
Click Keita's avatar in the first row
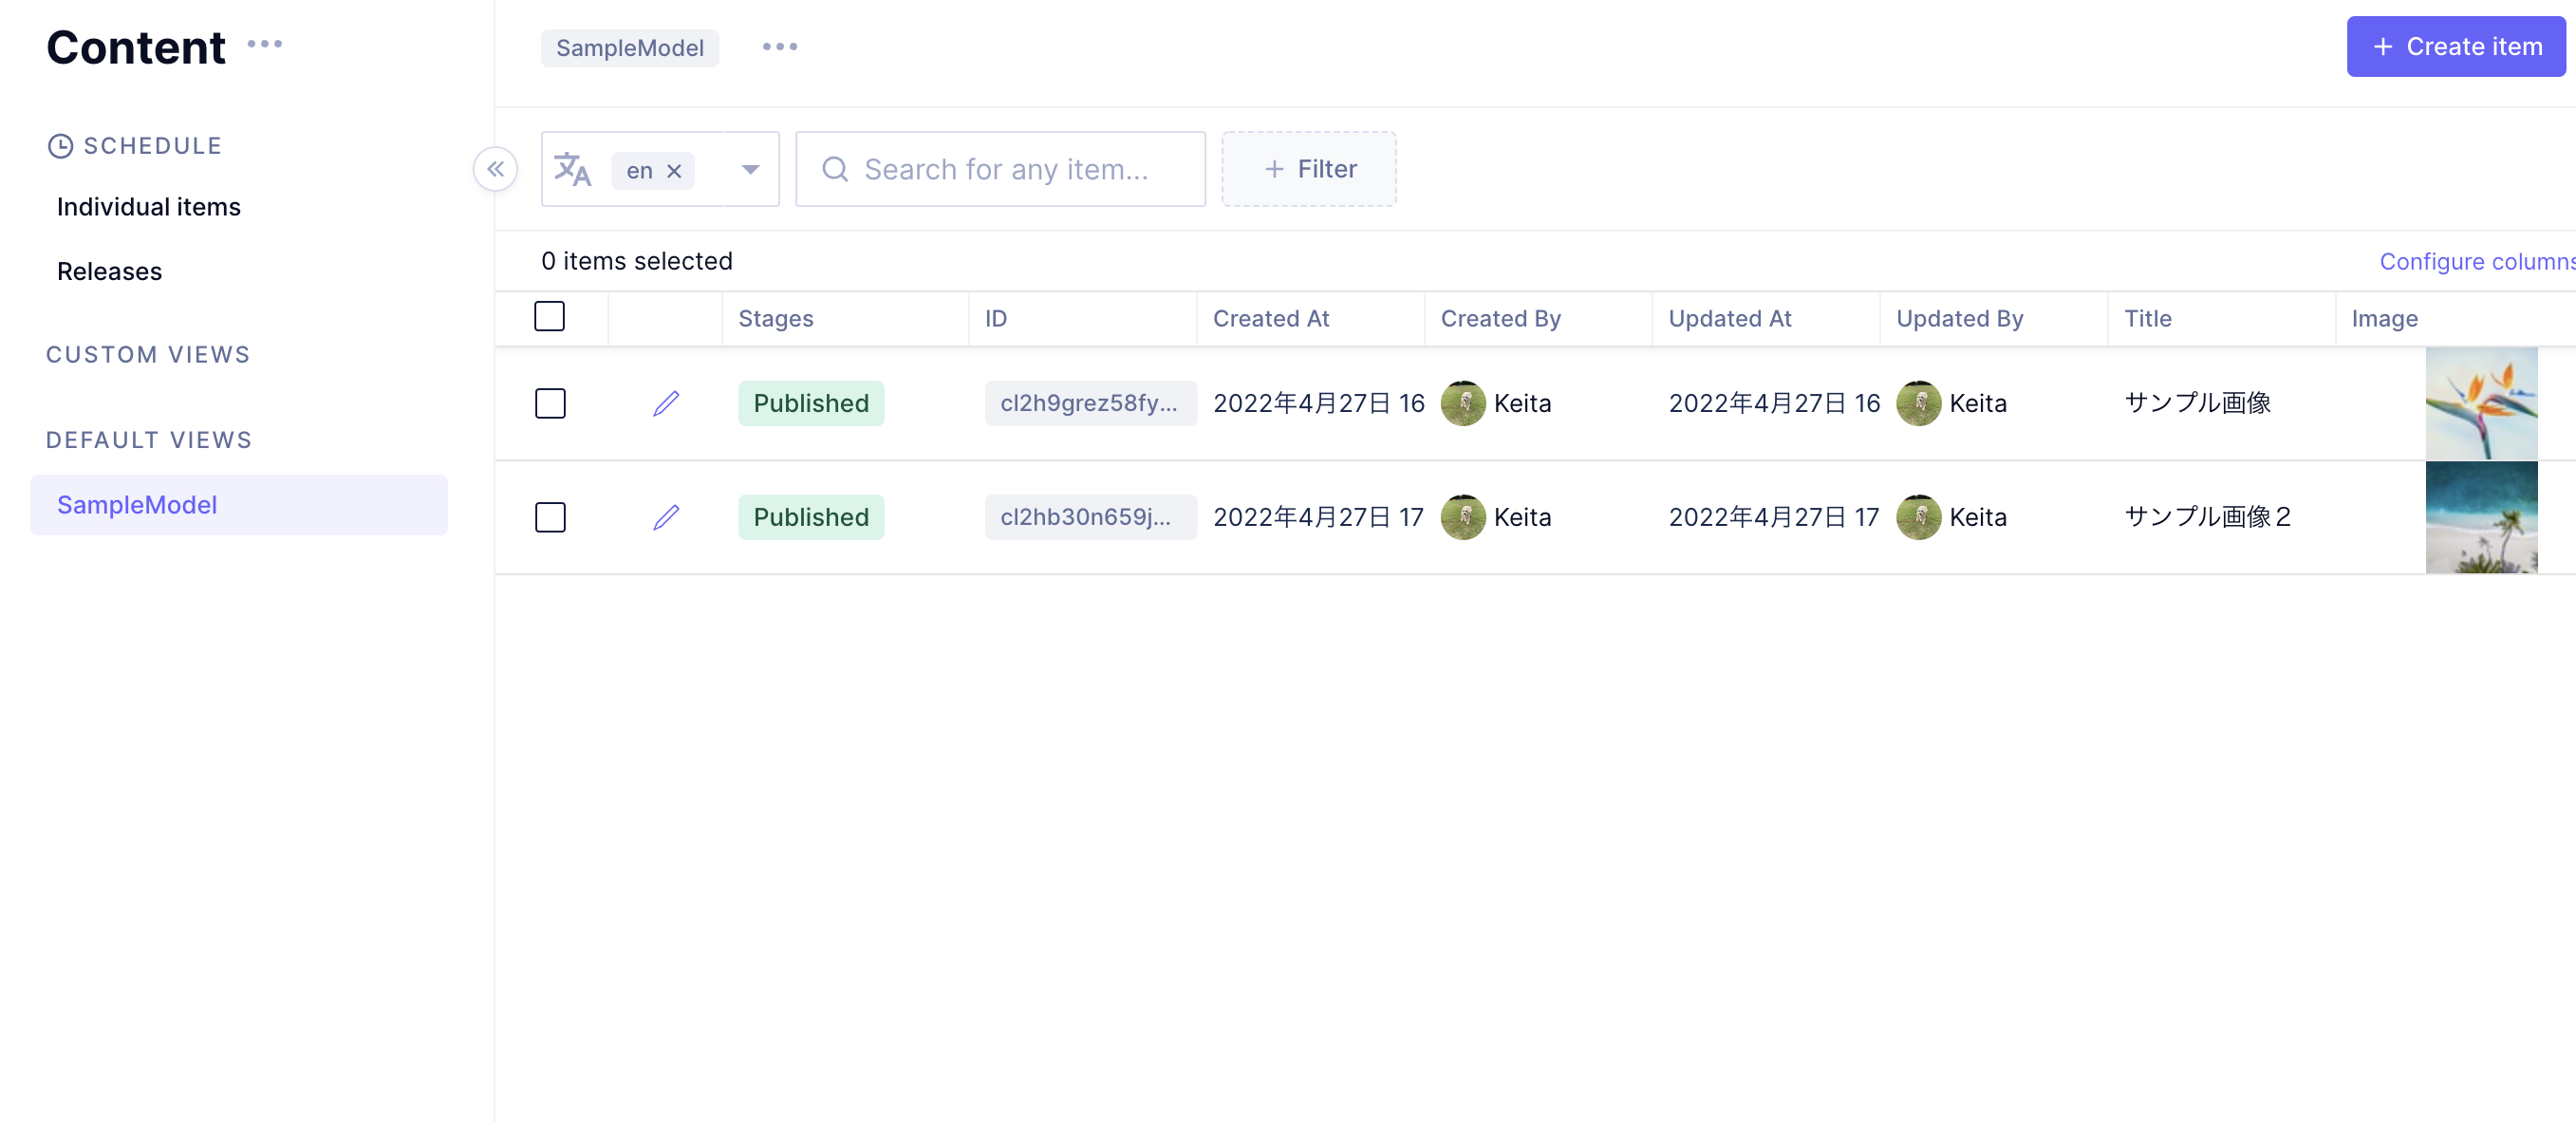[x=1463, y=403]
